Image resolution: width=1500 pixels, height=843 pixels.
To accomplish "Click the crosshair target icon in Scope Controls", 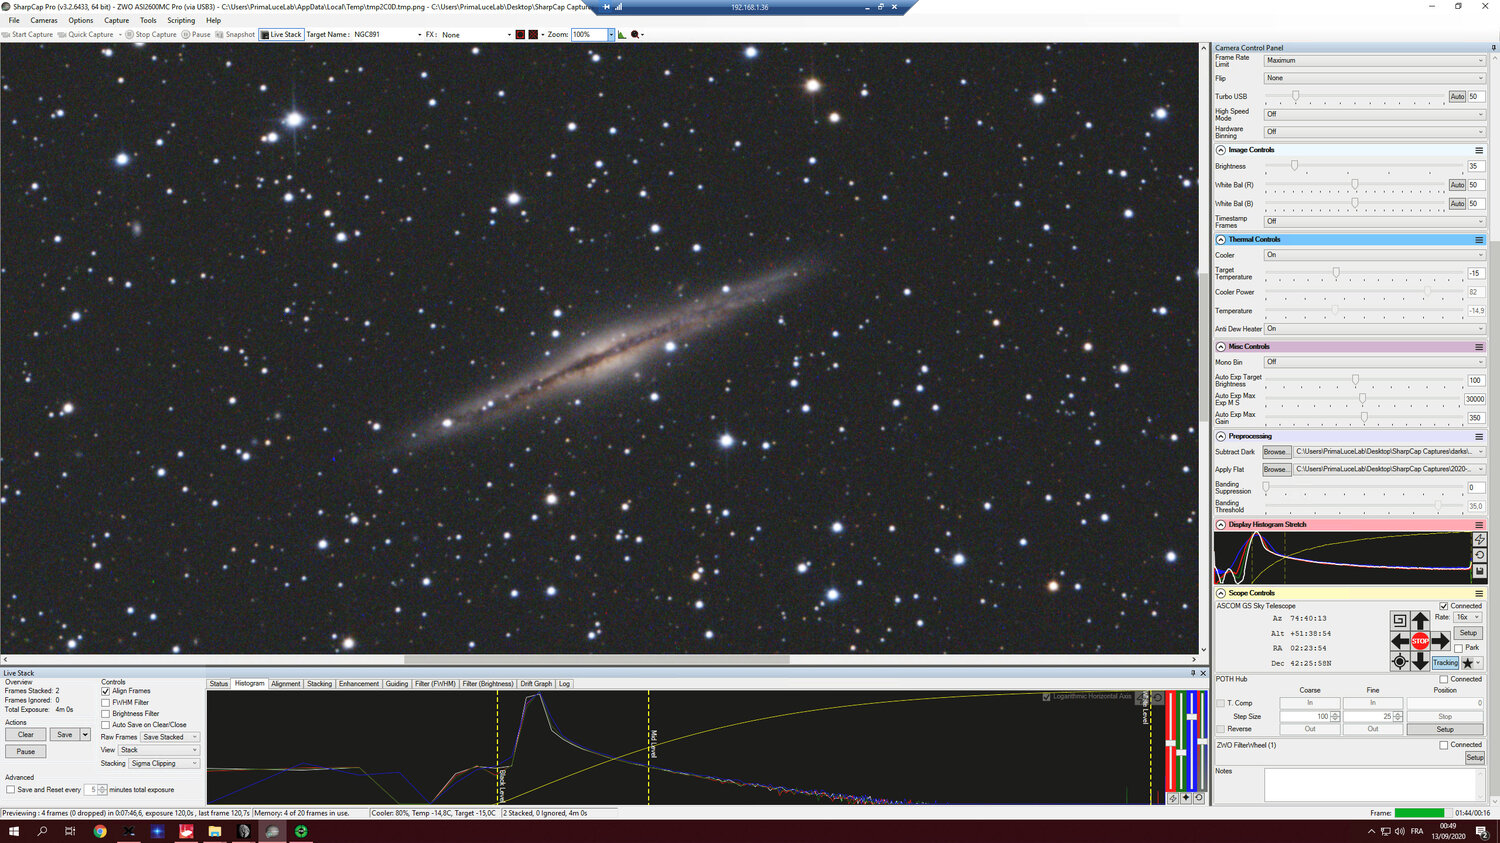I will (x=1400, y=661).
